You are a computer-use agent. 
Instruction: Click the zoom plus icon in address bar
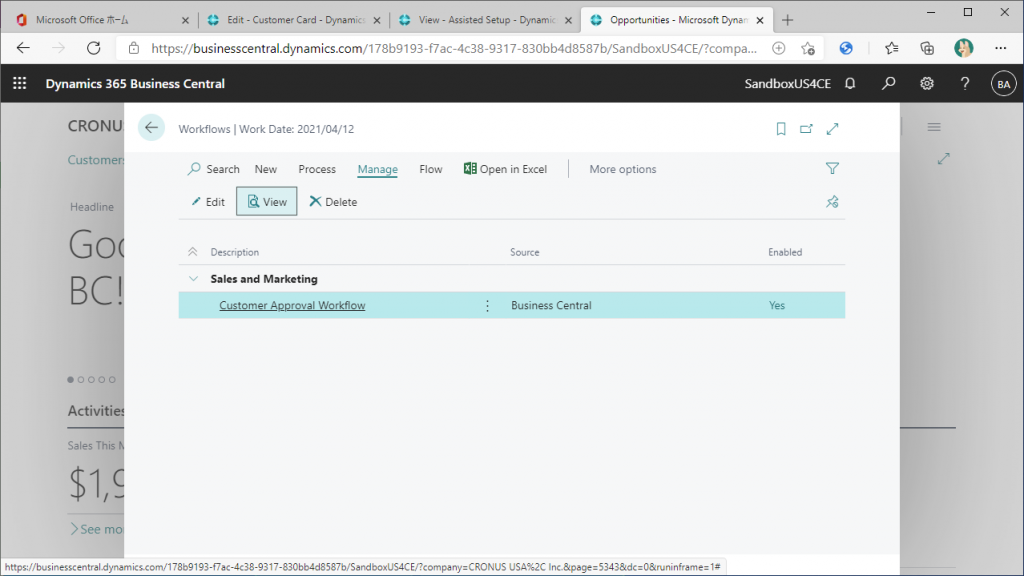pos(778,48)
